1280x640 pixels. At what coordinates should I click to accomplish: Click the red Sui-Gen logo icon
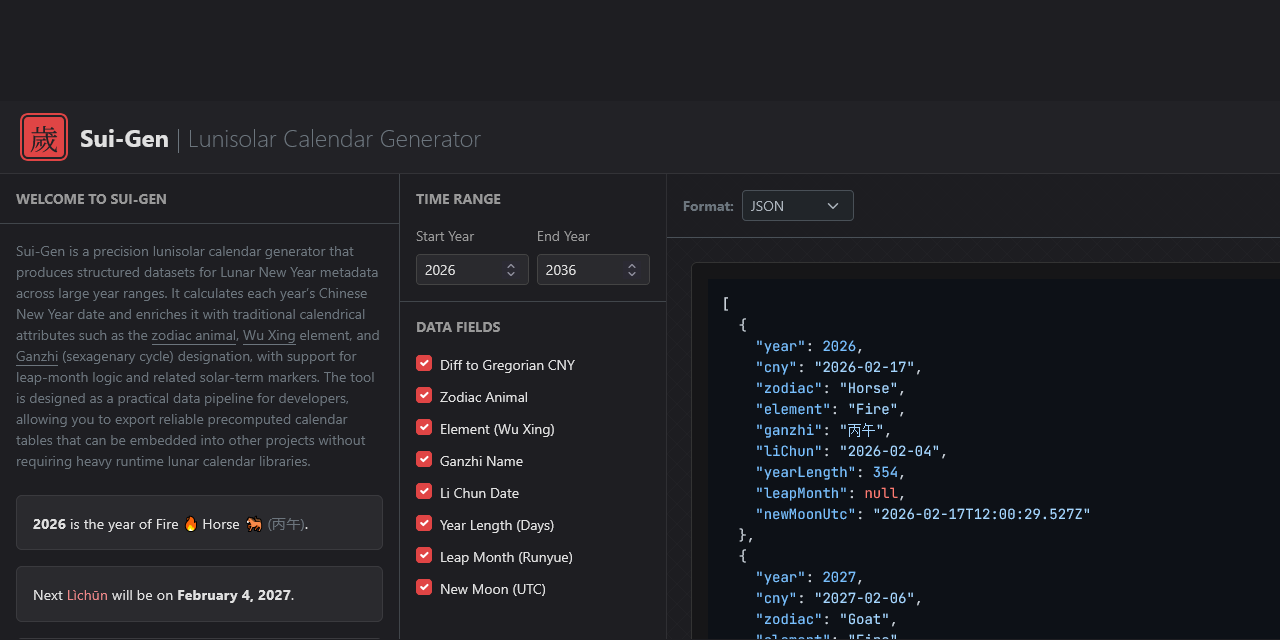tap(44, 137)
